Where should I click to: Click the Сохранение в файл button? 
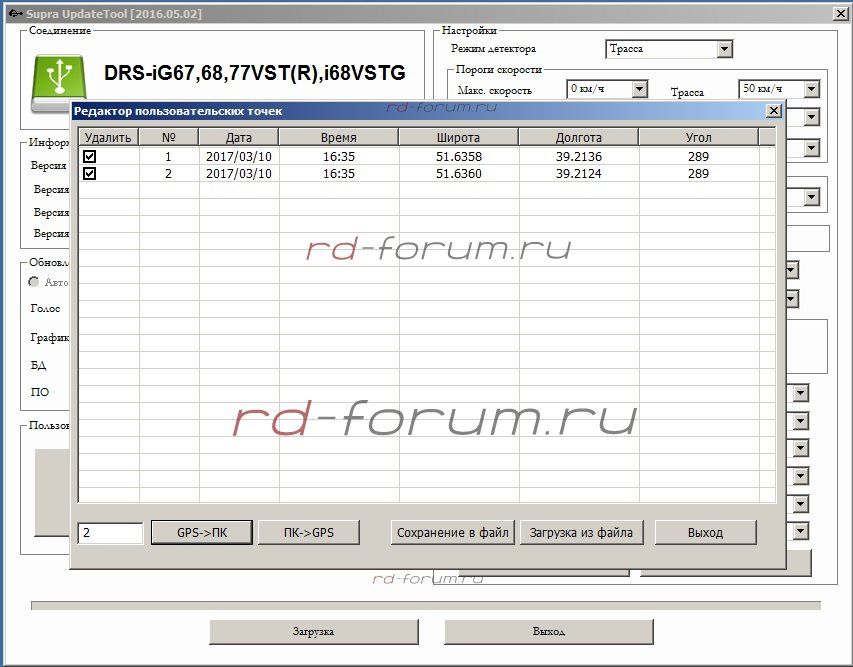pyautogui.click(x=453, y=533)
